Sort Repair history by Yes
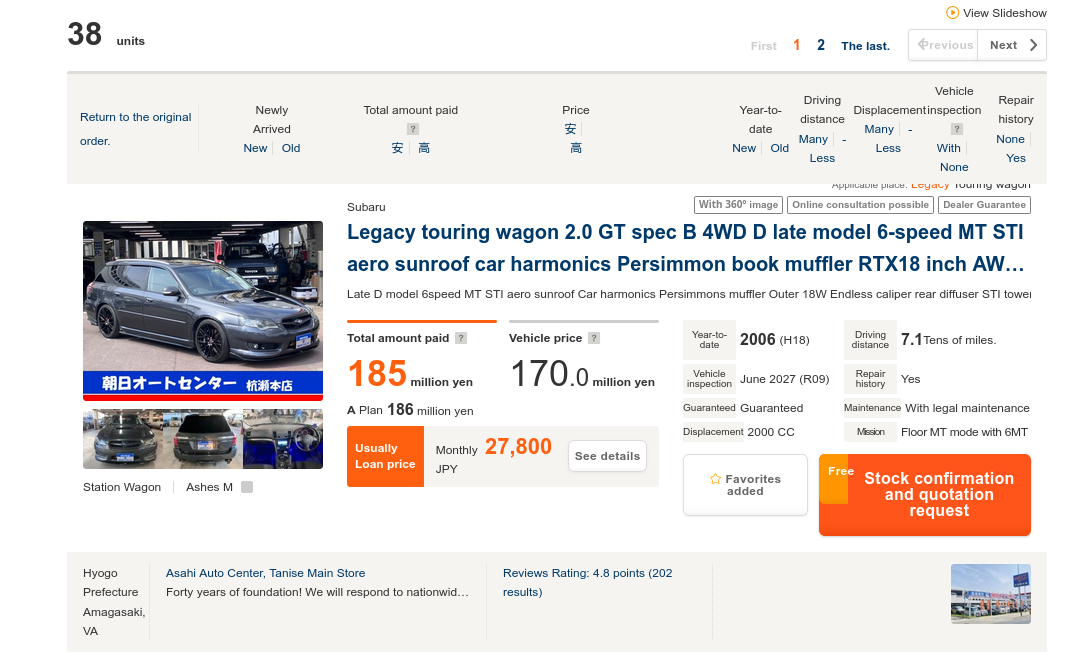1079x665 pixels. [x=1016, y=158]
